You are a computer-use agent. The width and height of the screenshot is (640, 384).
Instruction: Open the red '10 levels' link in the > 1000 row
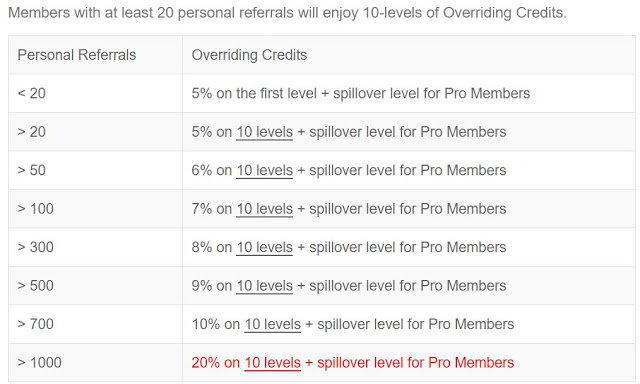[x=273, y=362]
